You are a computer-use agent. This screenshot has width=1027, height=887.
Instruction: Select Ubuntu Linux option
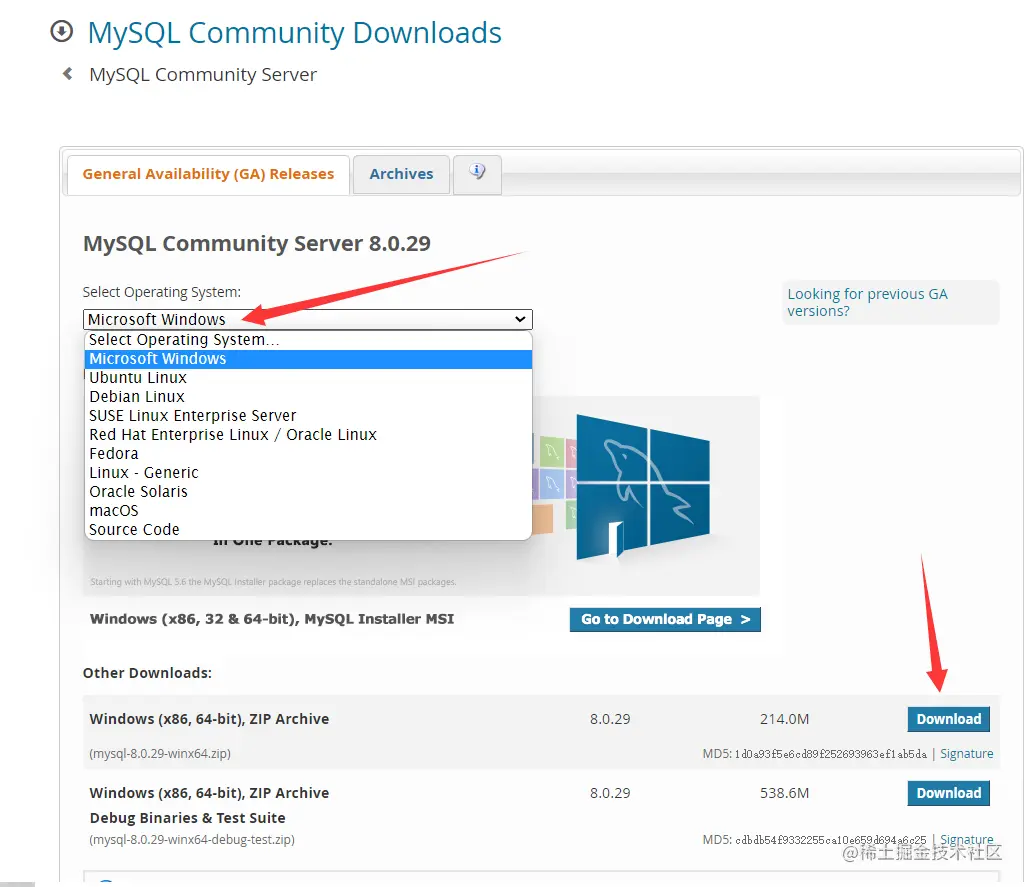point(308,378)
